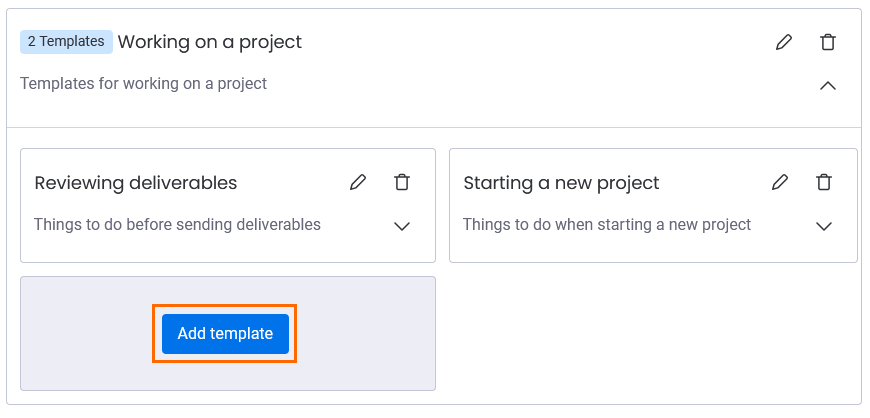Click "Templates for working on a project" description

click(143, 84)
